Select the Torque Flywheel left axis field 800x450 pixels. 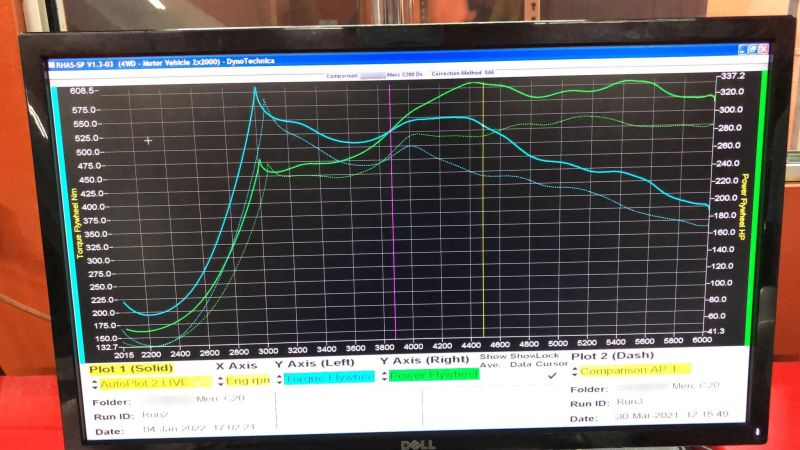point(329,378)
